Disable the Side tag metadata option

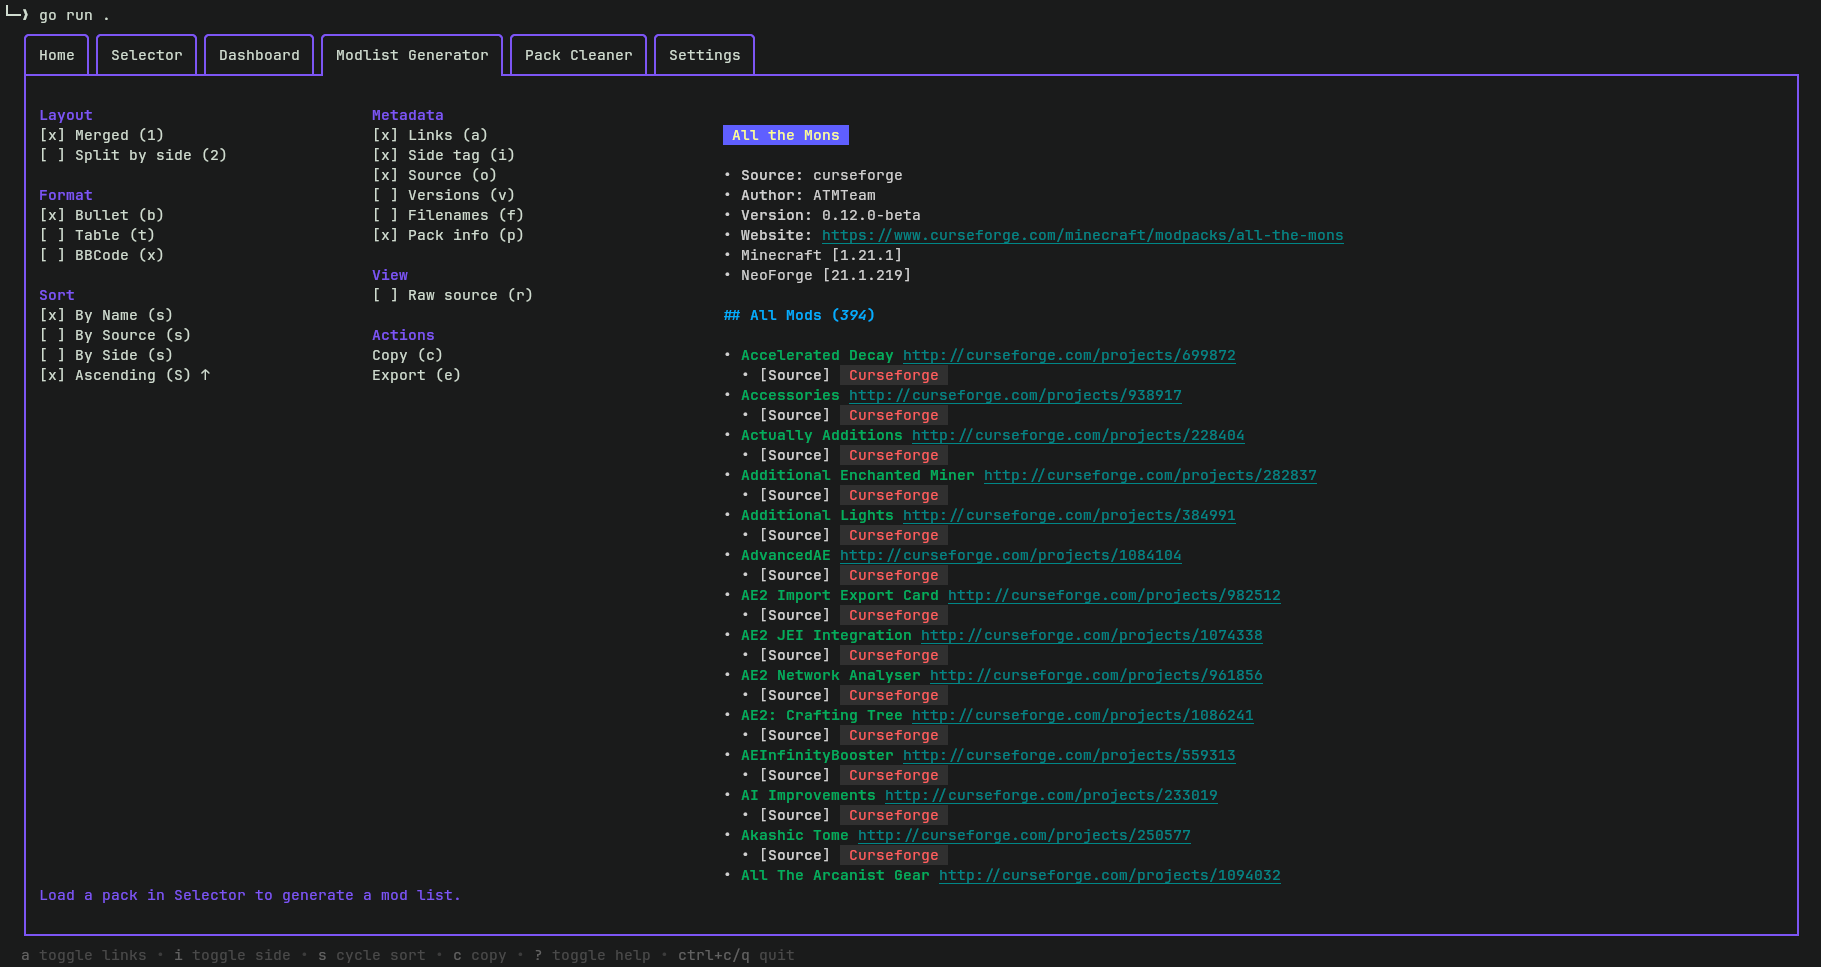[447, 155]
